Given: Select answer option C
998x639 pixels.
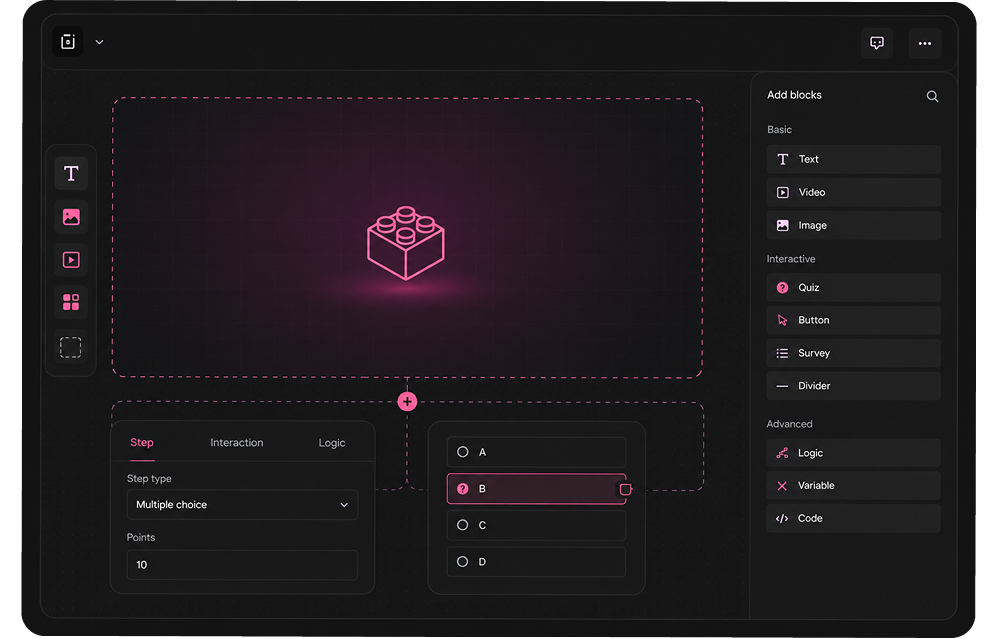Looking at the screenshot, I should pos(537,525).
